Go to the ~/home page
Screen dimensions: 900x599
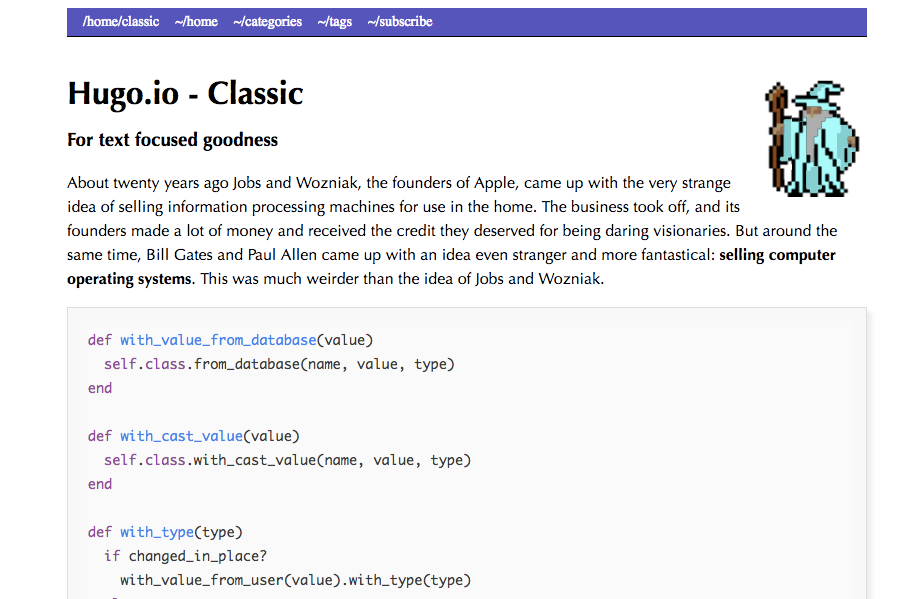click(x=196, y=21)
